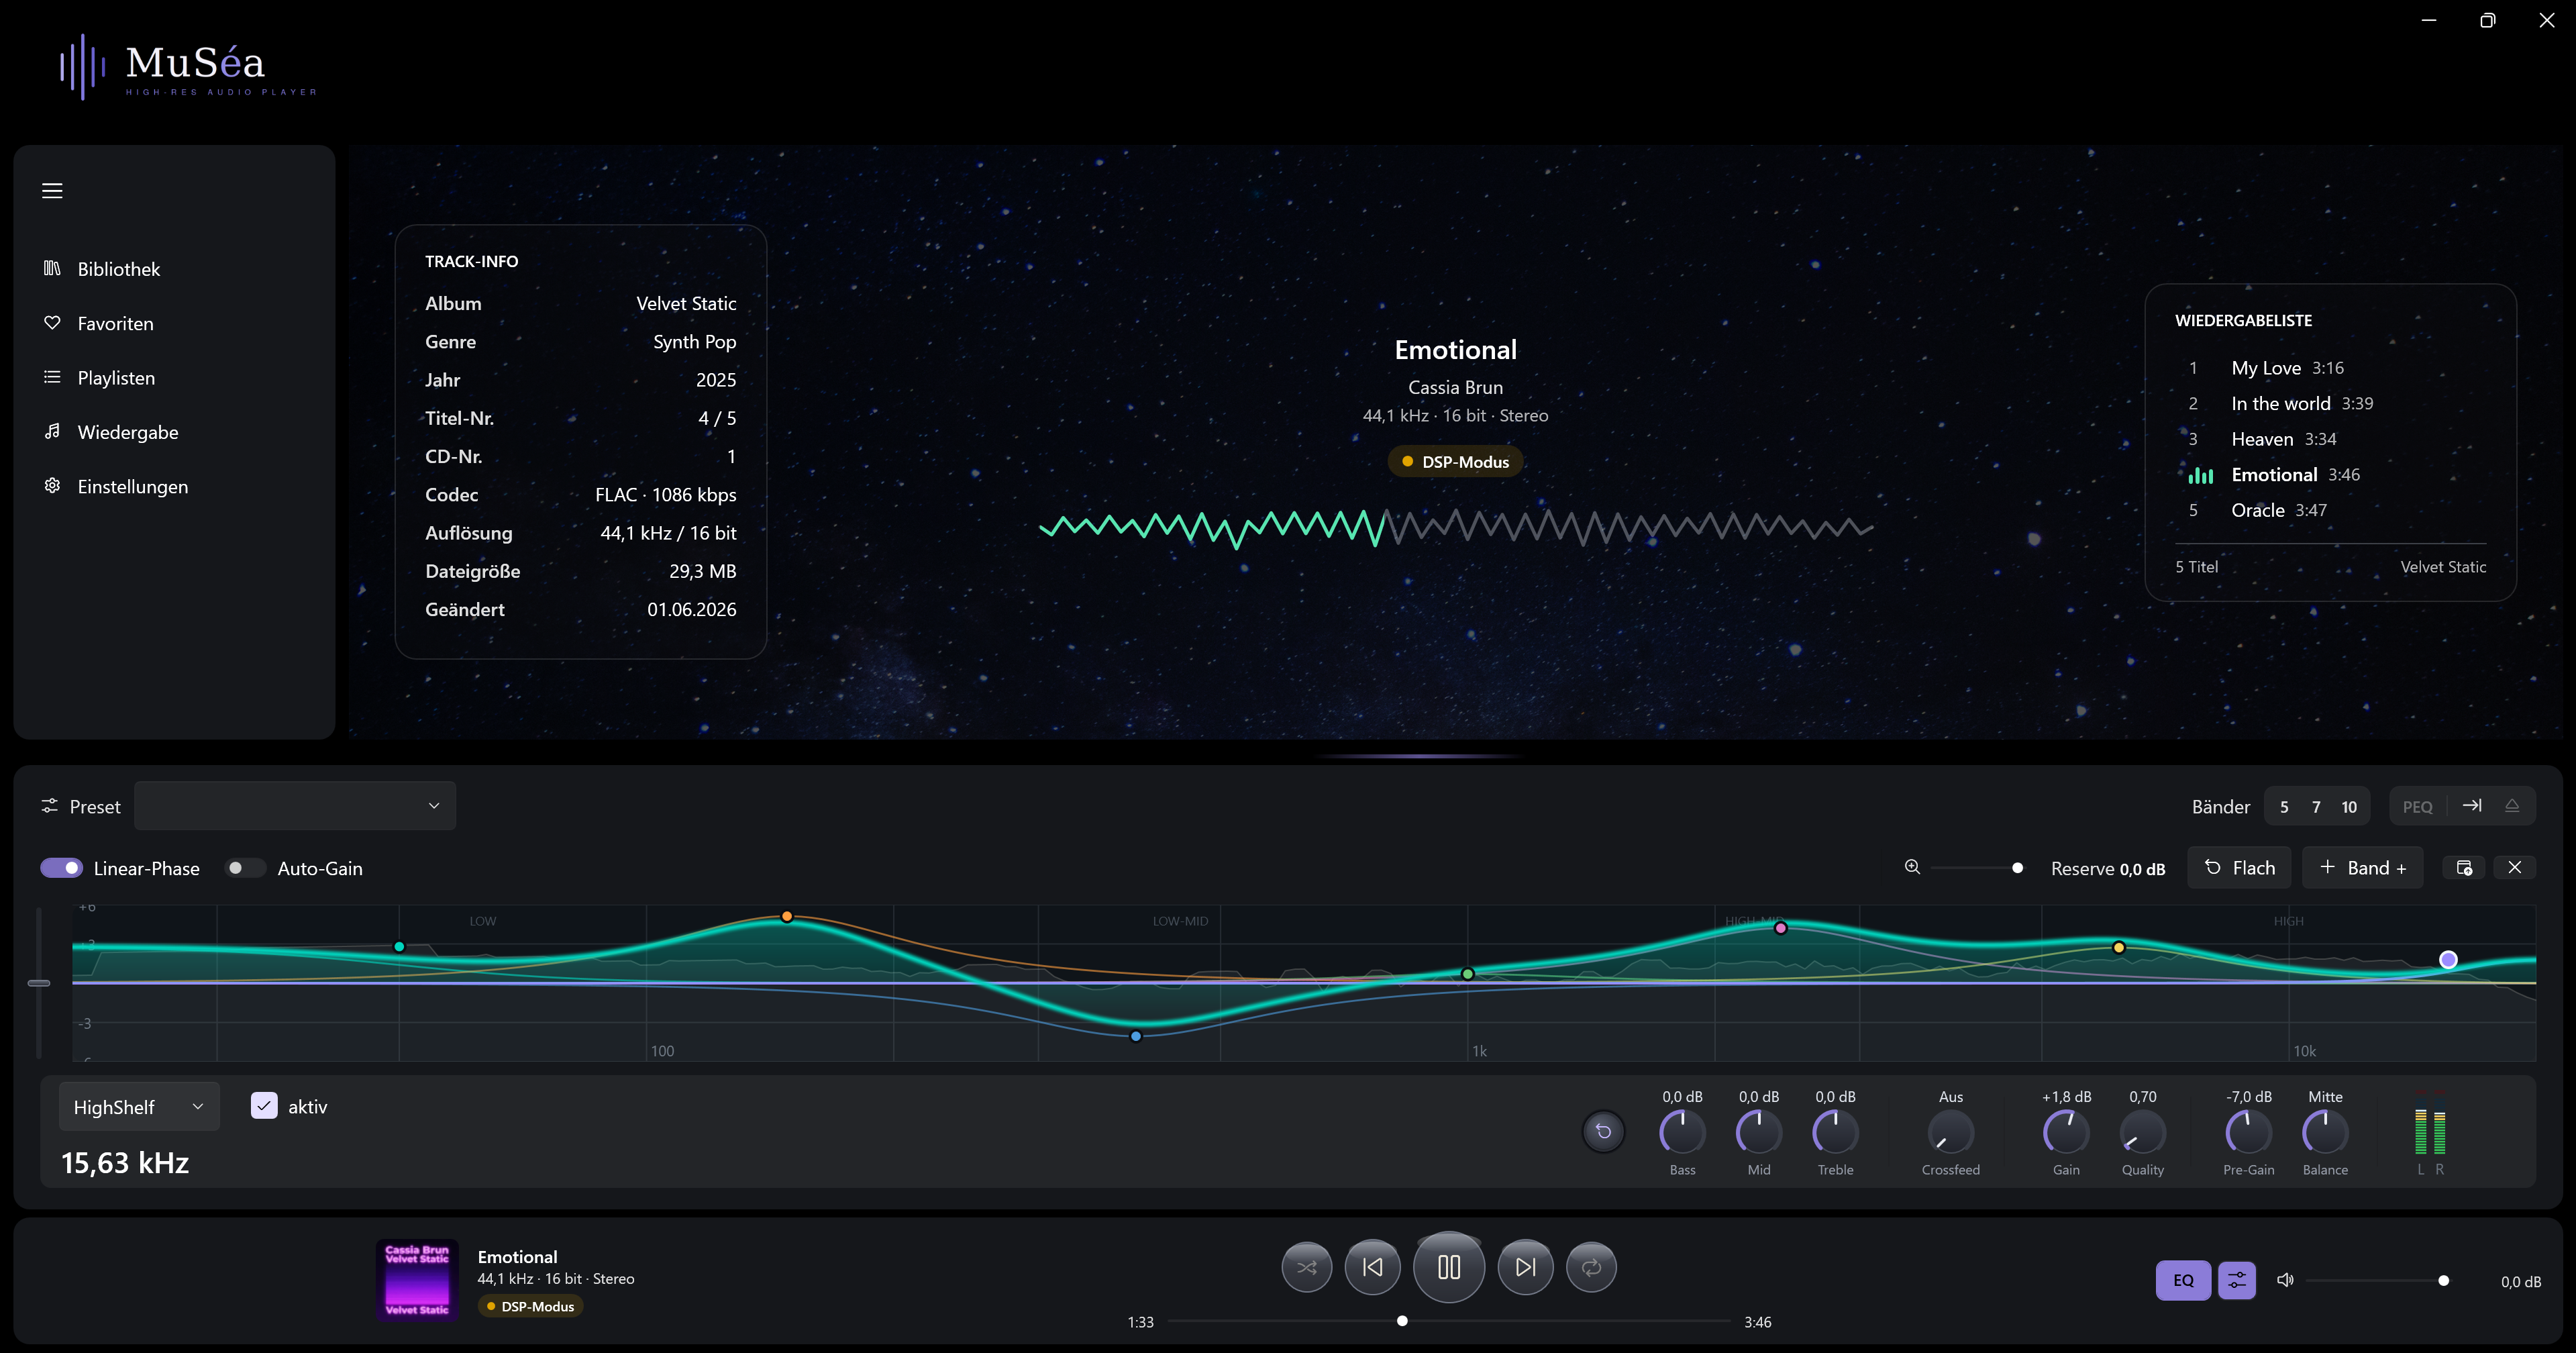The width and height of the screenshot is (2576, 1353).
Task: Click the Crossfeed knob
Action: coord(1950,1132)
